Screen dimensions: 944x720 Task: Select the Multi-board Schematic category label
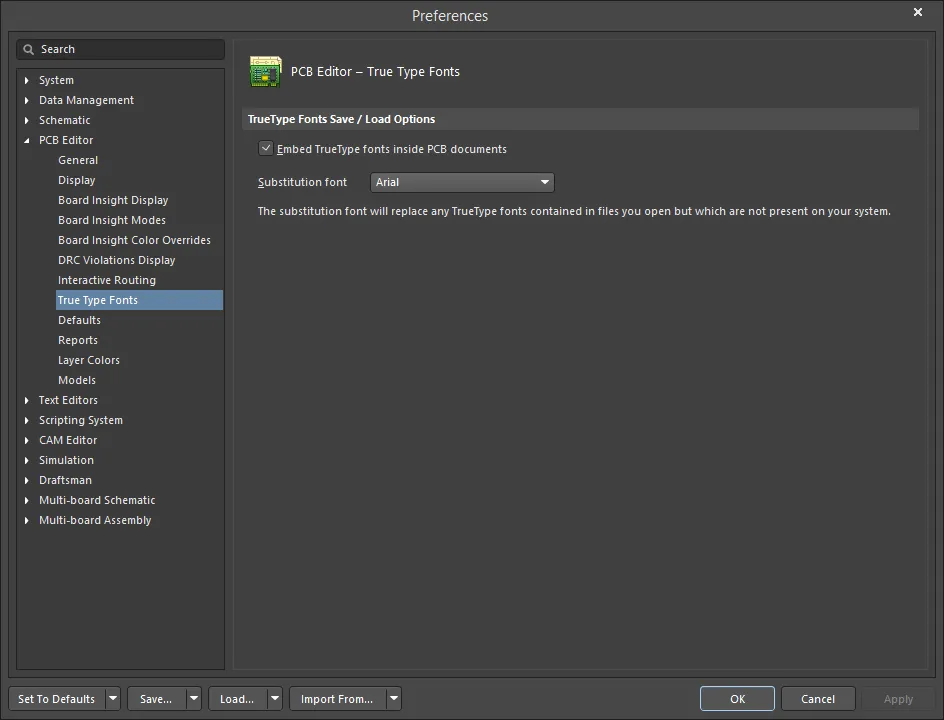pos(97,500)
